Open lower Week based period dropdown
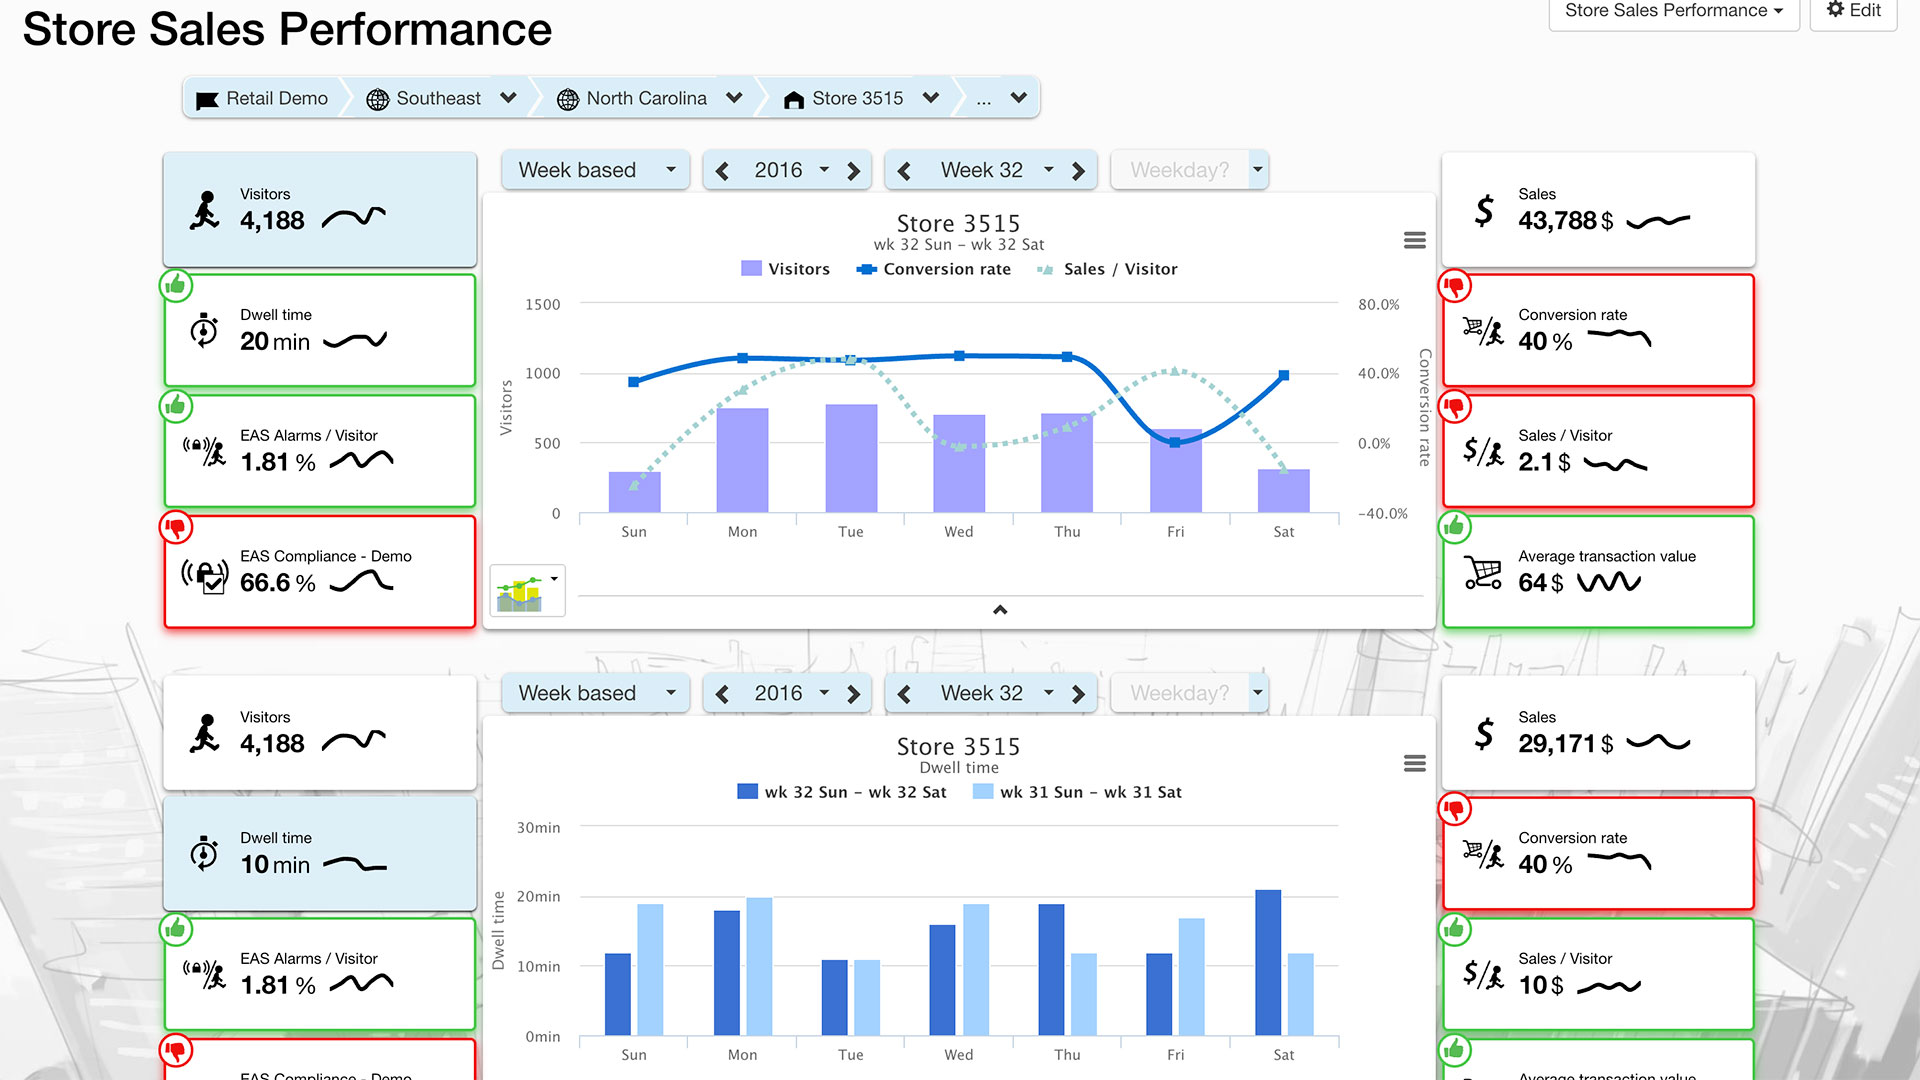This screenshot has height=1080, width=1920. click(596, 693)
